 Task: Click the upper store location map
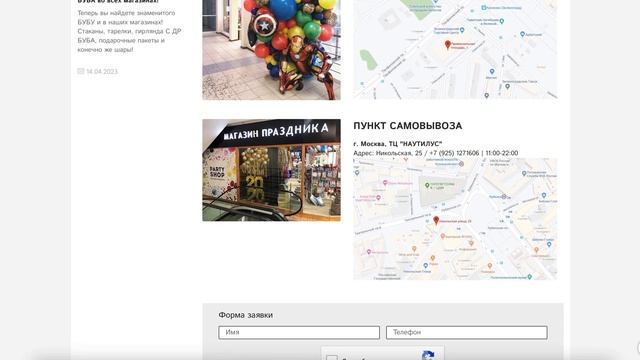[455, 49]
